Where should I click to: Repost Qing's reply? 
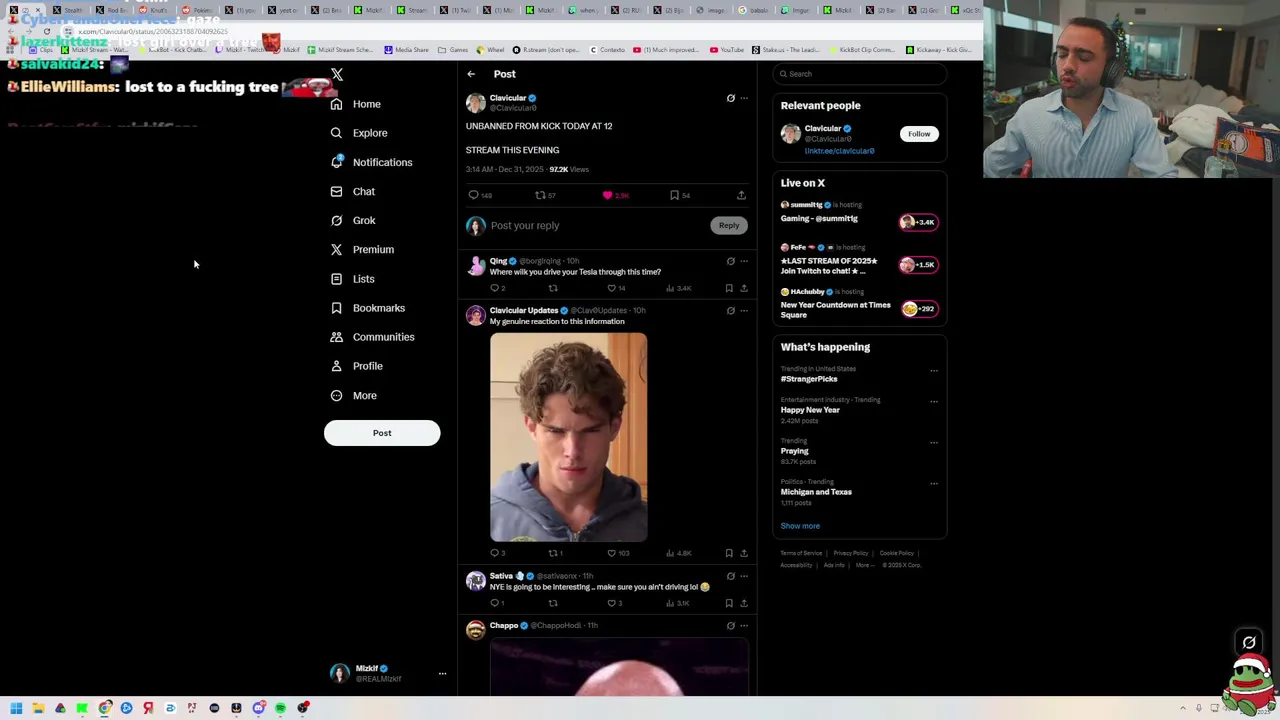pyautogui.click(x=552, y=288)
